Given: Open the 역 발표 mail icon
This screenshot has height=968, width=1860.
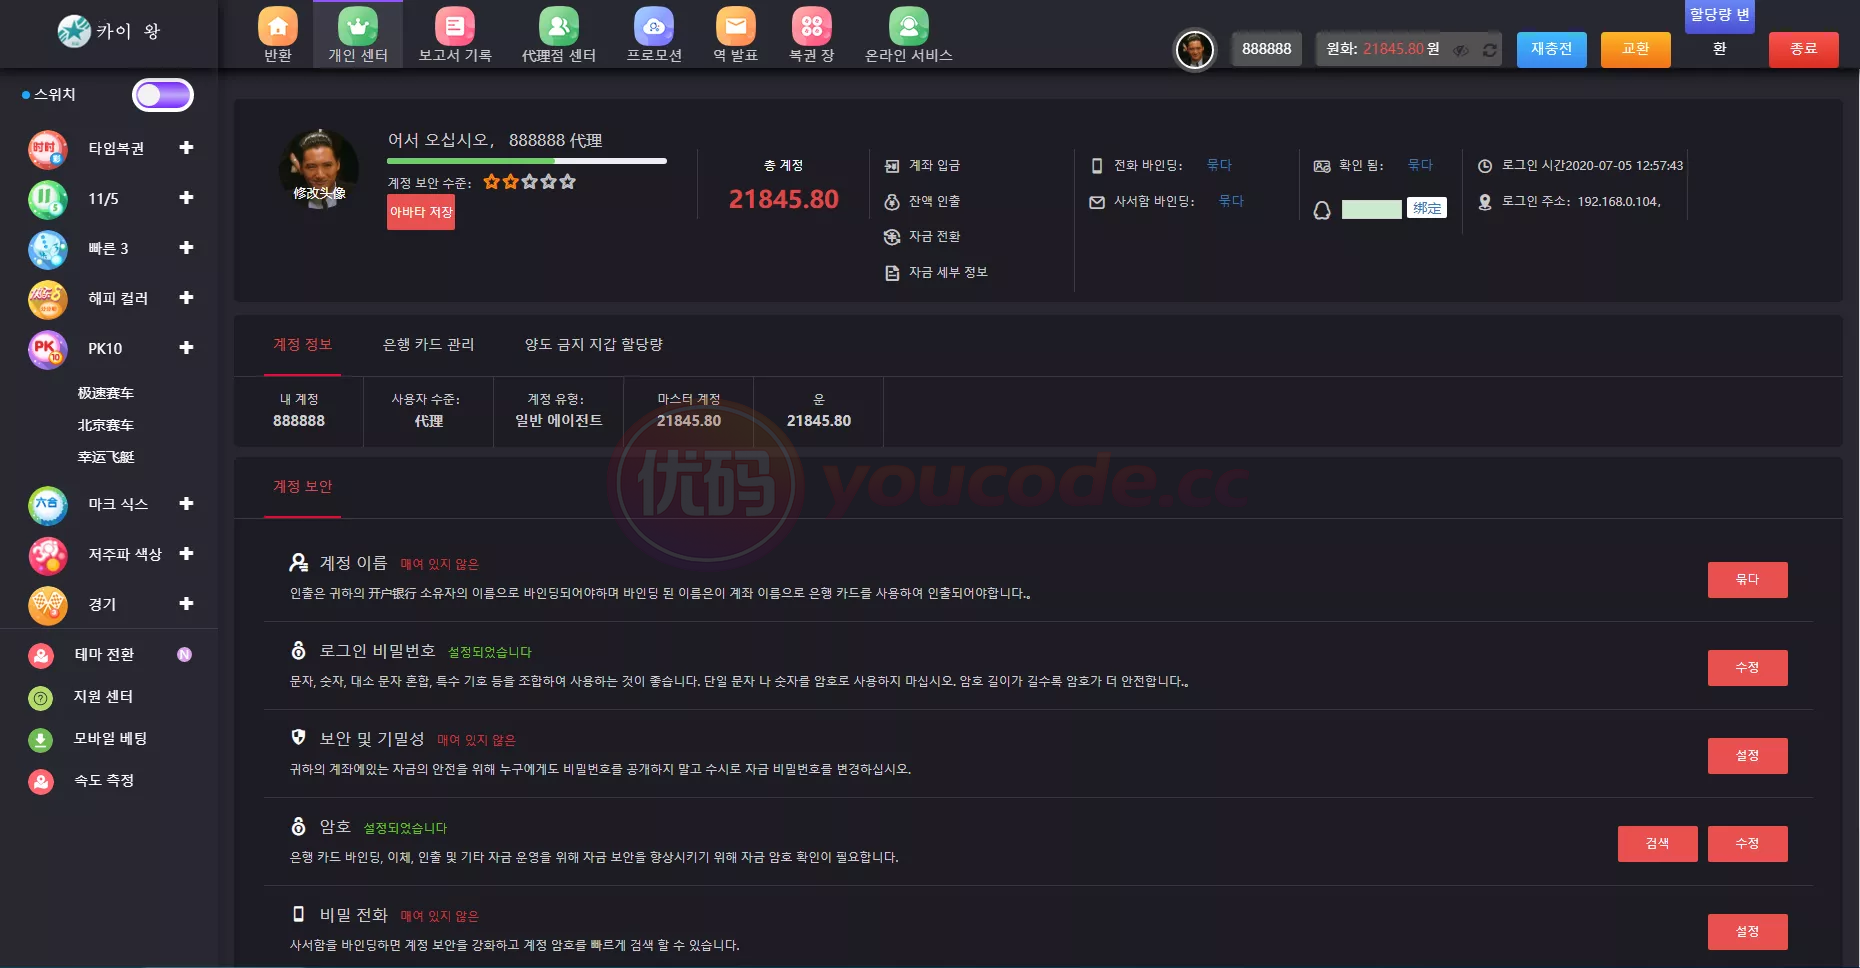Looking at the screenshot, I should tap(736, 27).
